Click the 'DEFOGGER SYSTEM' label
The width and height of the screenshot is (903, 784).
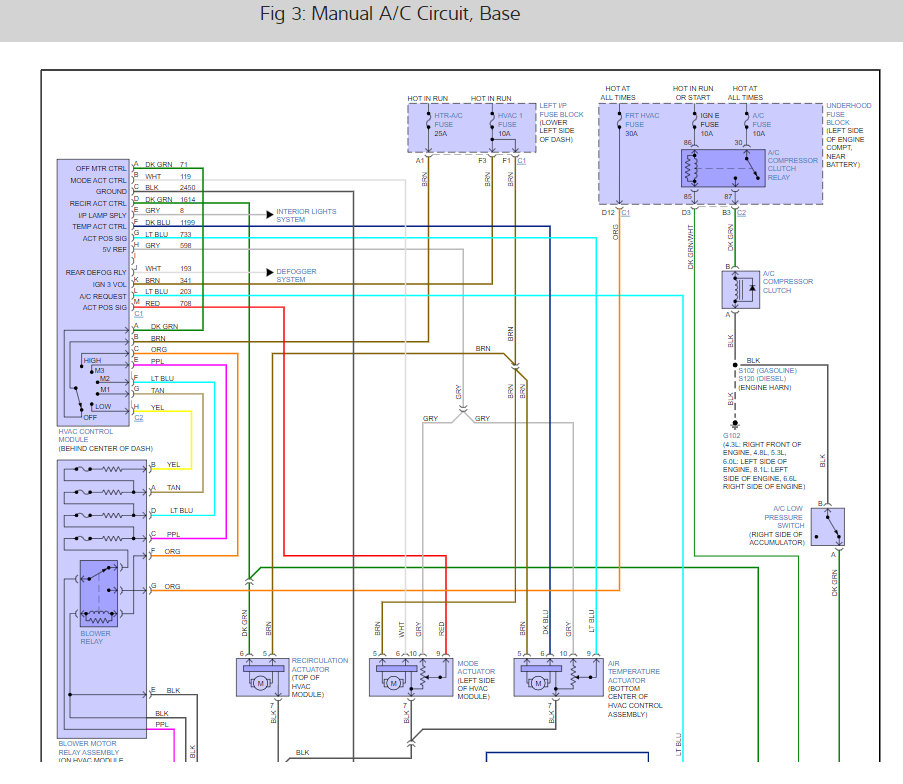(x=296, y=275)
